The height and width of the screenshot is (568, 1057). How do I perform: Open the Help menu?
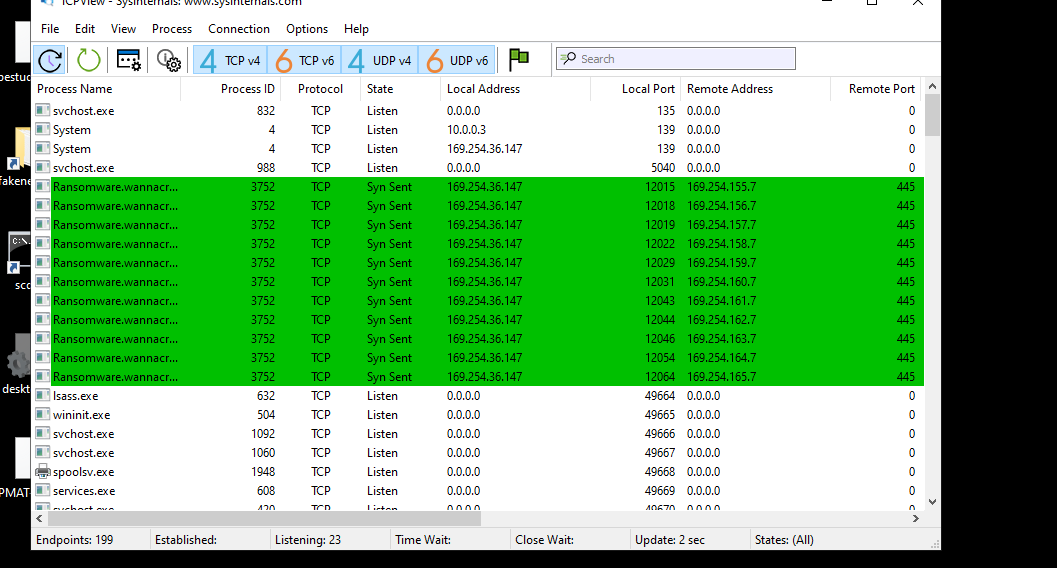click(x=356, y=29)
